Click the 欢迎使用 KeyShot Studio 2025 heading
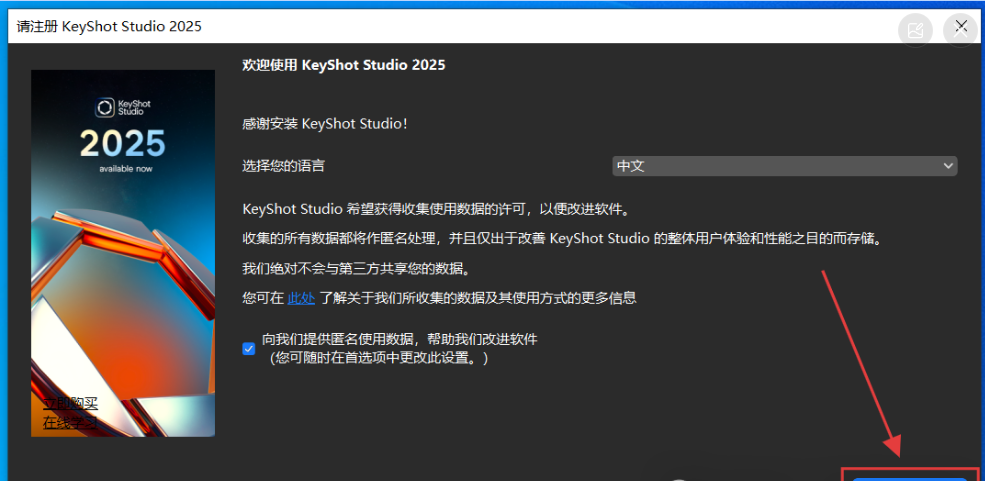This screenshot has height=481, width=985. point(344,65)
